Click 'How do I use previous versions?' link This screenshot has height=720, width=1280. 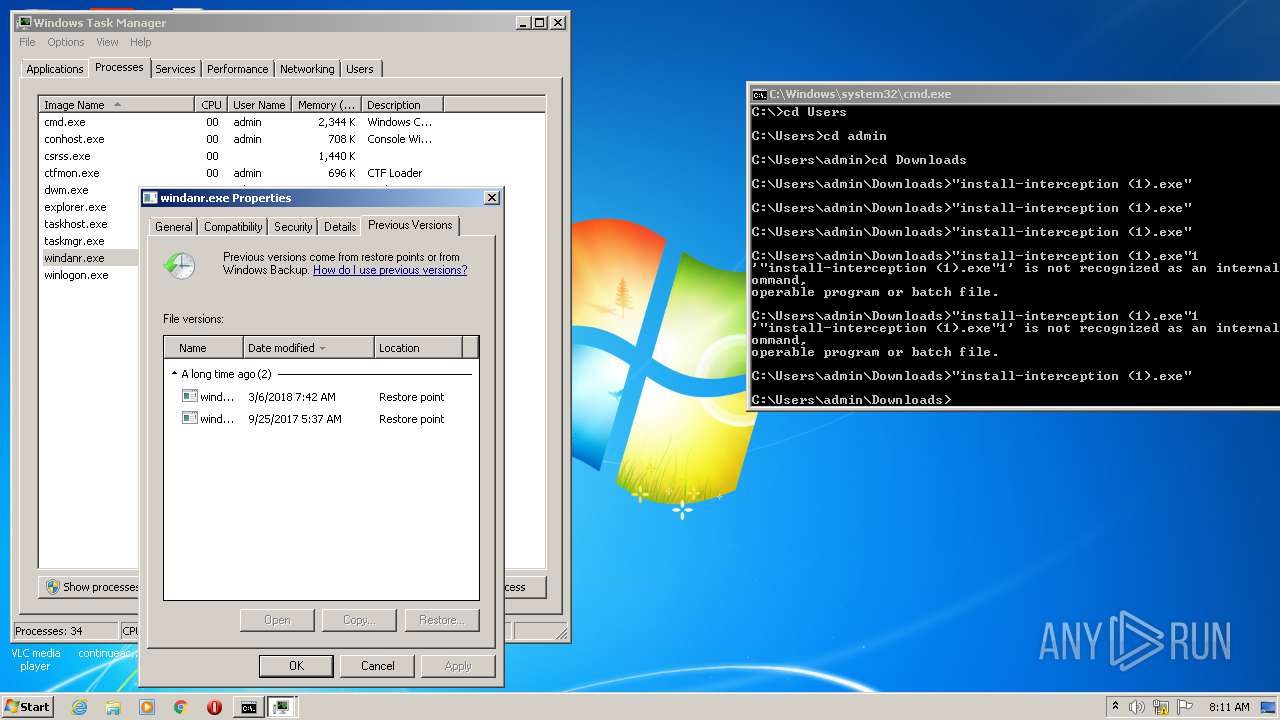[390, 270]
